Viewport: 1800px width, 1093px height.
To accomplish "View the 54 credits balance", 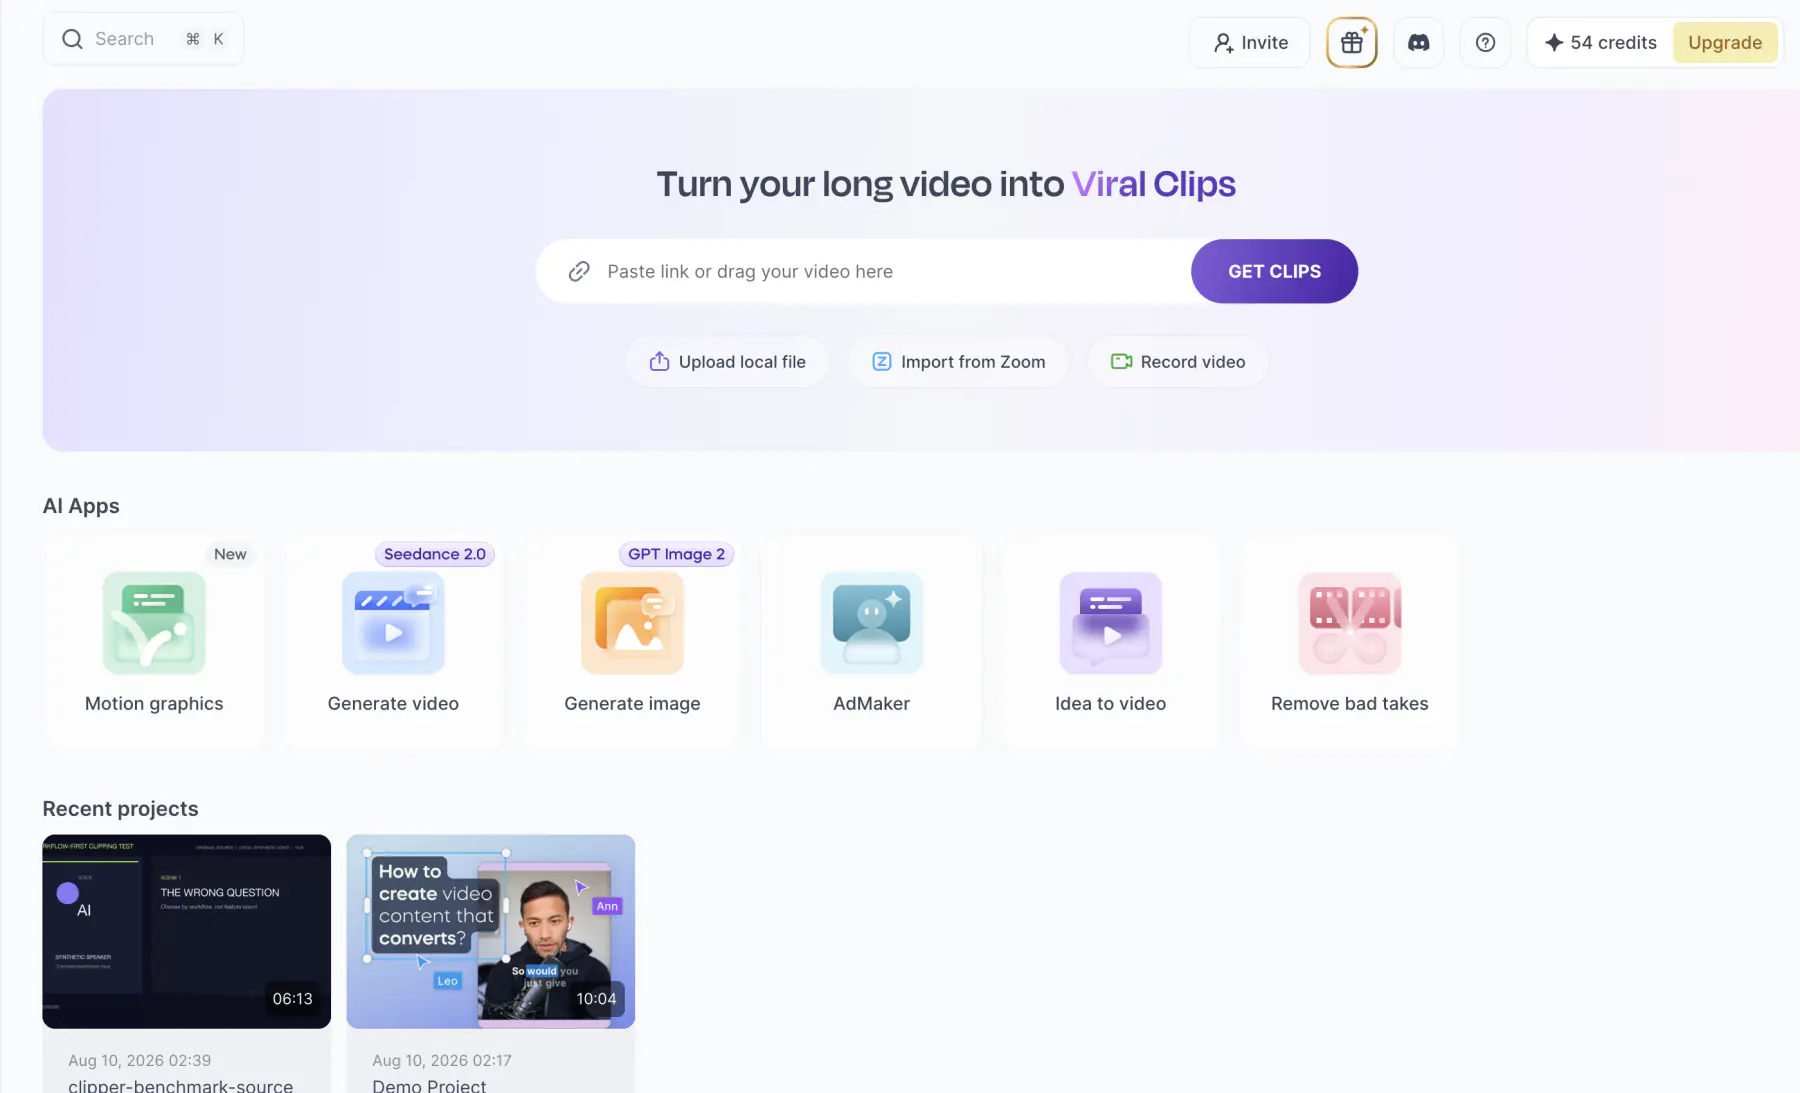I will coord(1600,42).
